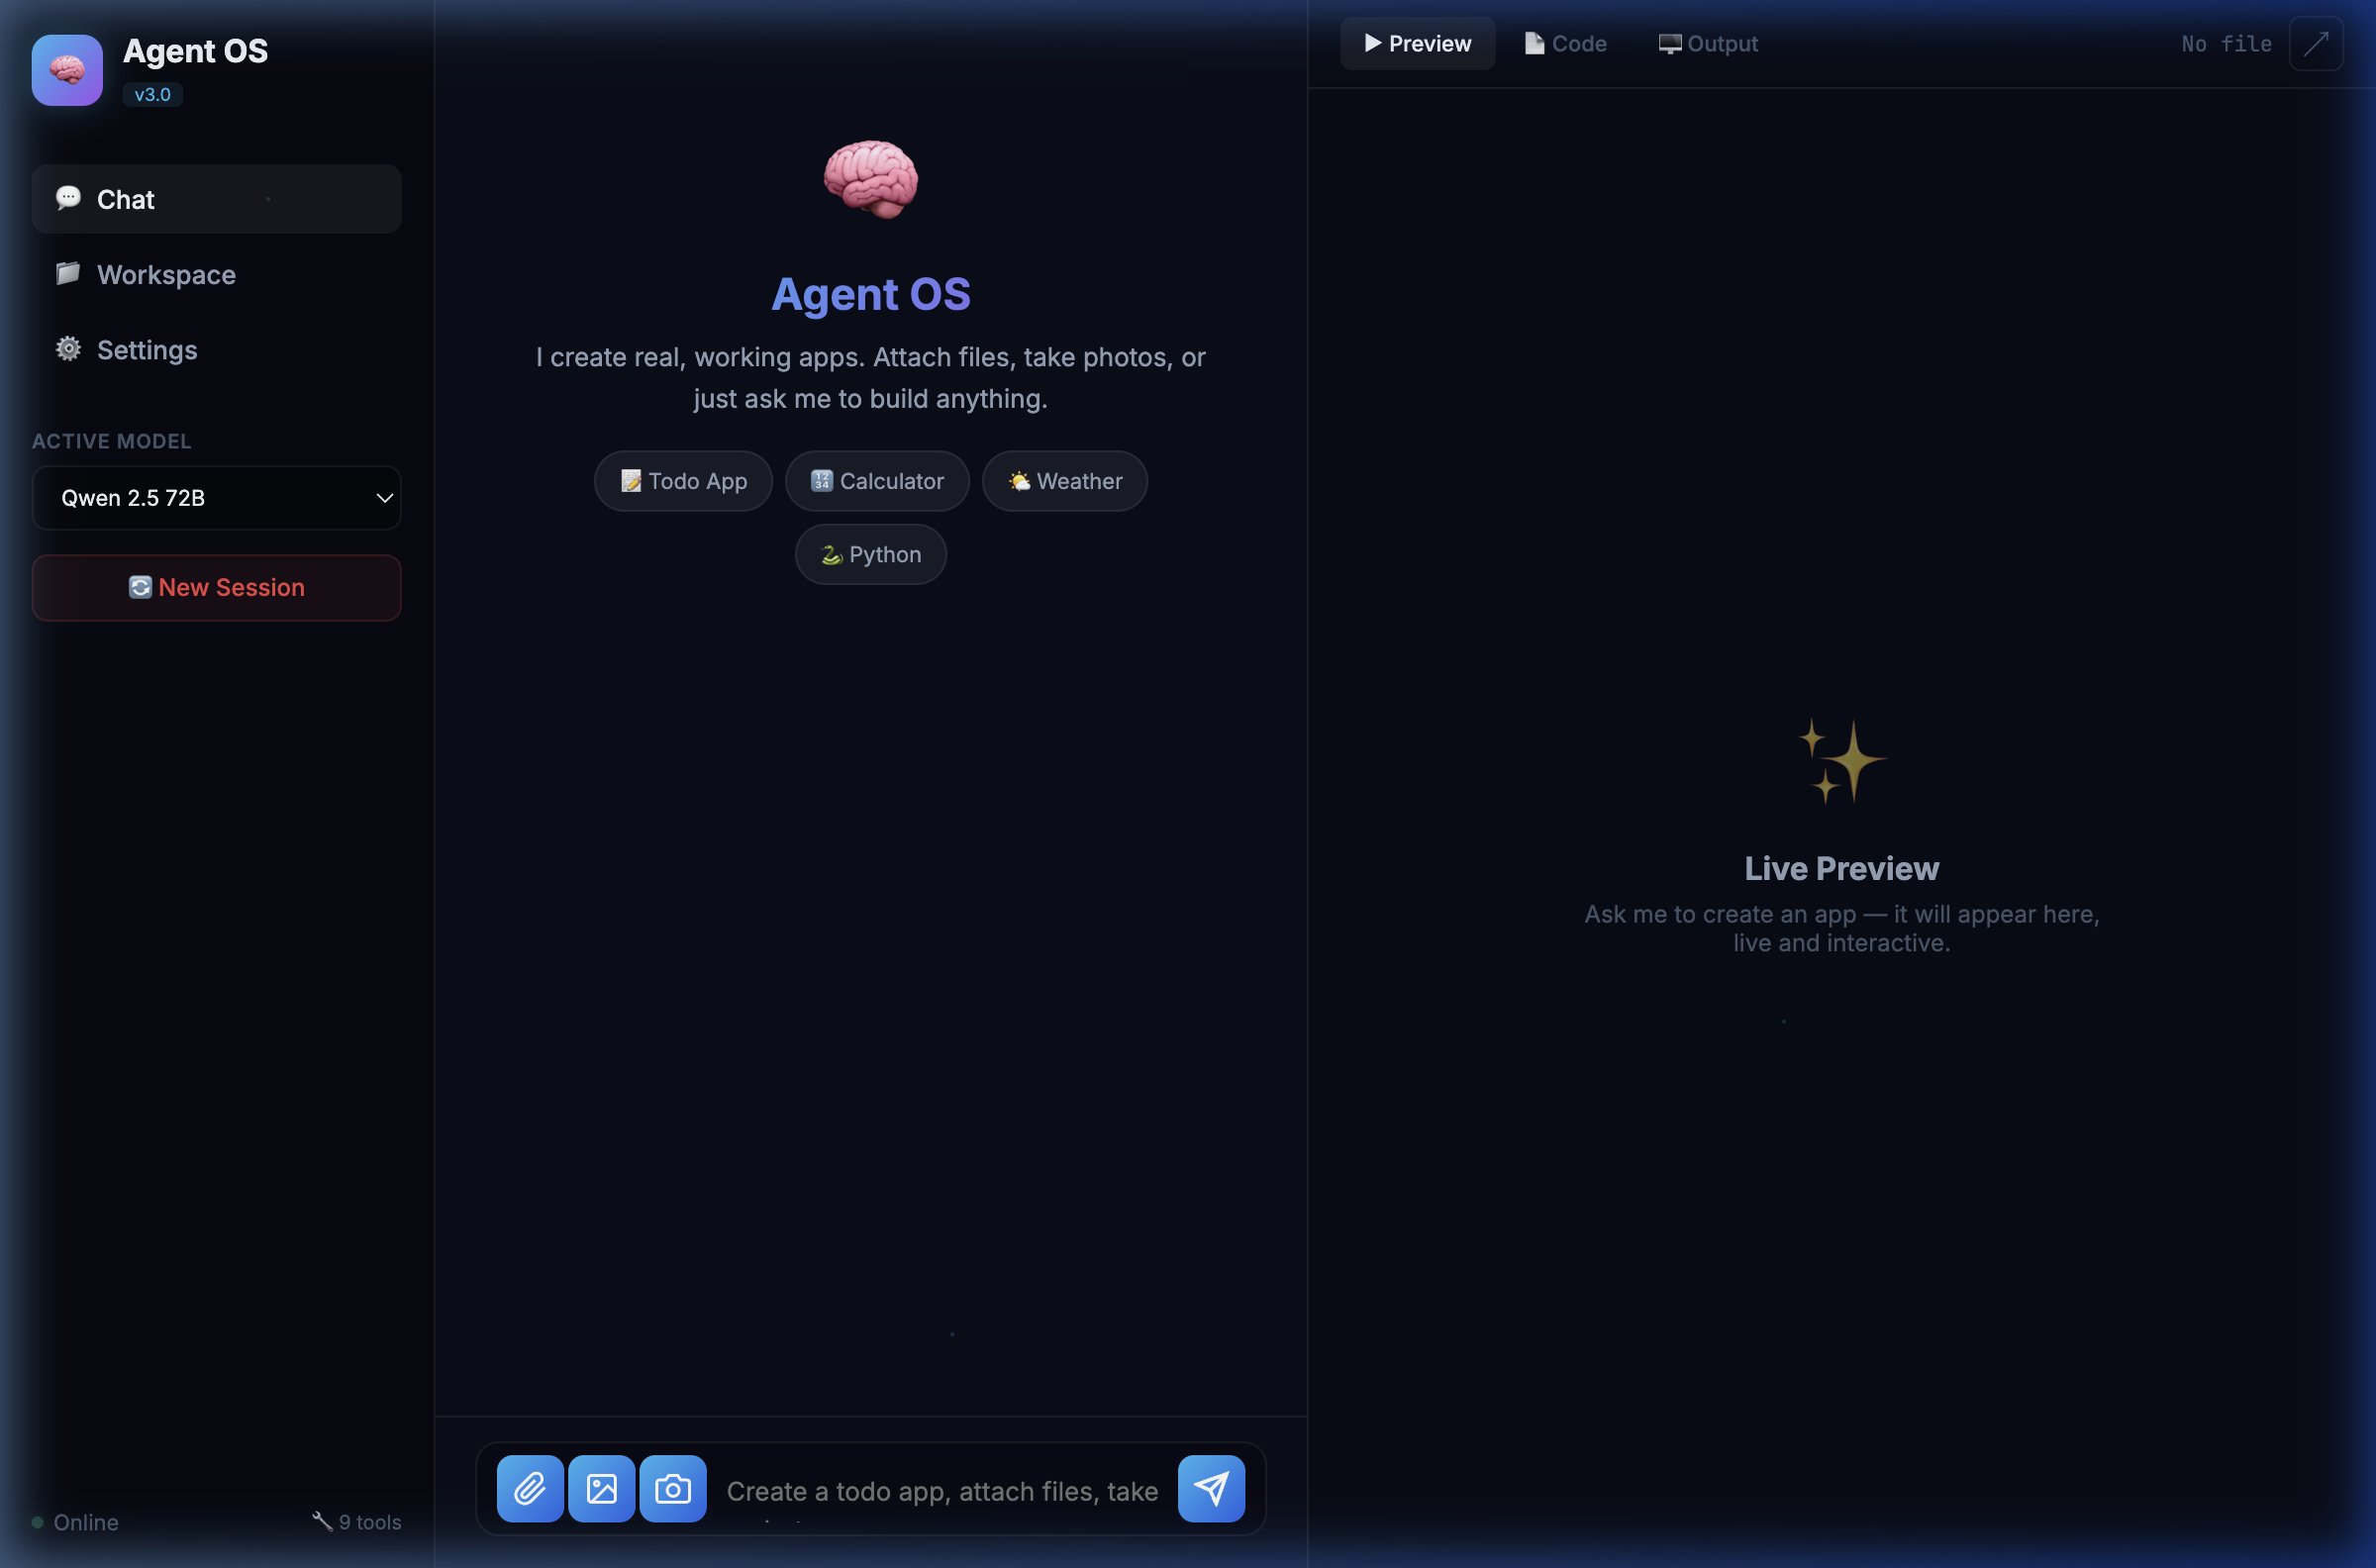Click the No file label
The image size is (2376, 1568).
point(2226,43)
